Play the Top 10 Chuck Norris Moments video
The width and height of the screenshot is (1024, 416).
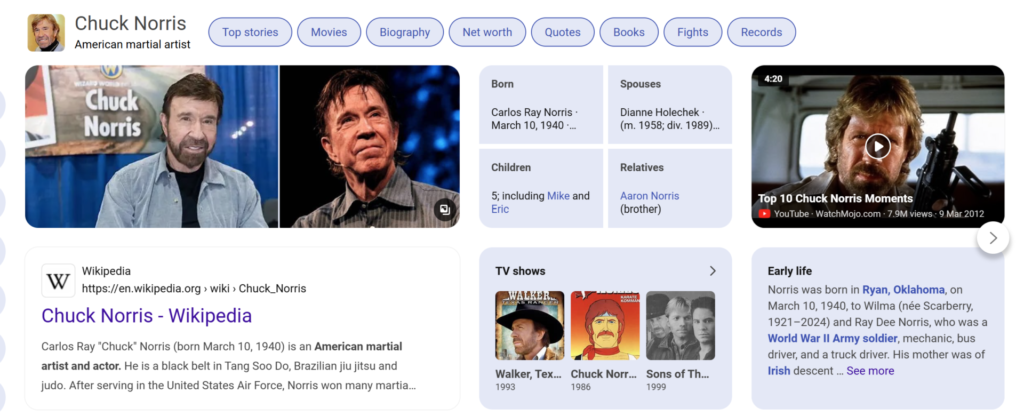point(877,147)
